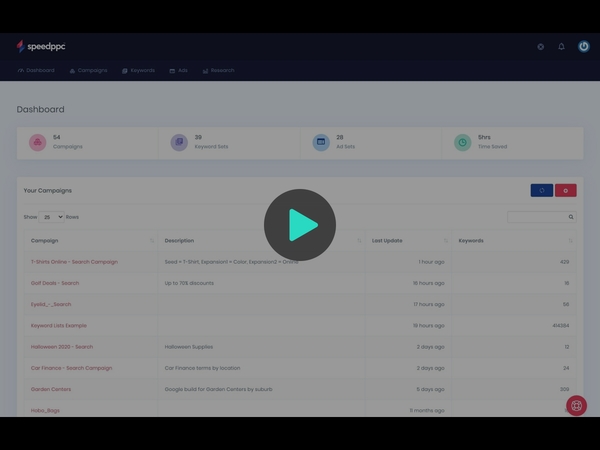The image size is (600, 450).
Task: Click the 309 keywords value
Action: click(564, 389)
